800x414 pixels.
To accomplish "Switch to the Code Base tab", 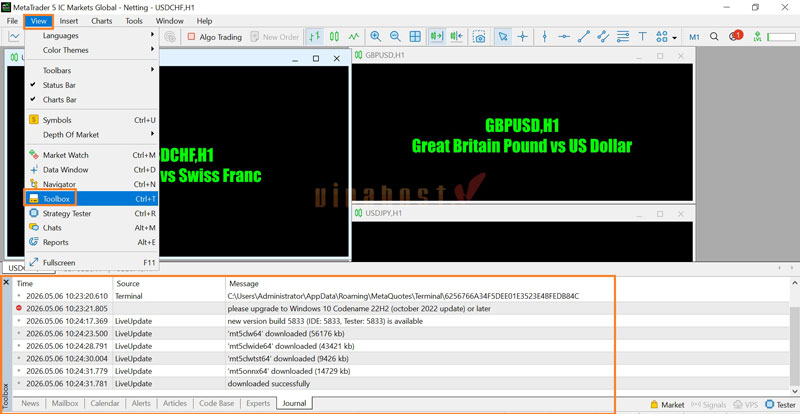I will [216, 403].
